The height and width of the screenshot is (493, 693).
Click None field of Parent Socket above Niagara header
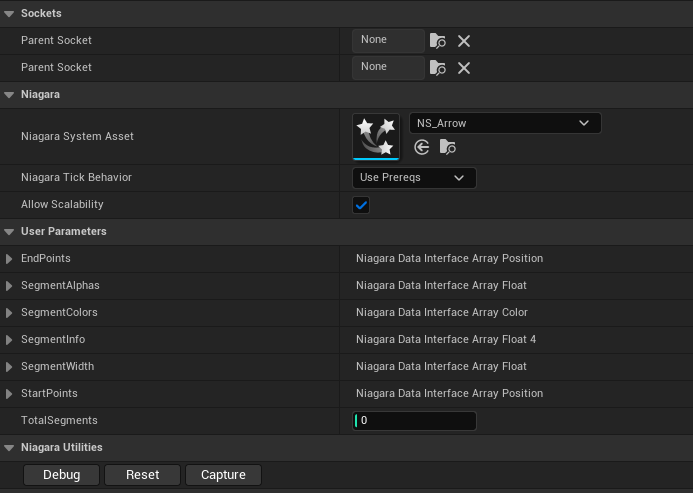click(x=388, y=68)
